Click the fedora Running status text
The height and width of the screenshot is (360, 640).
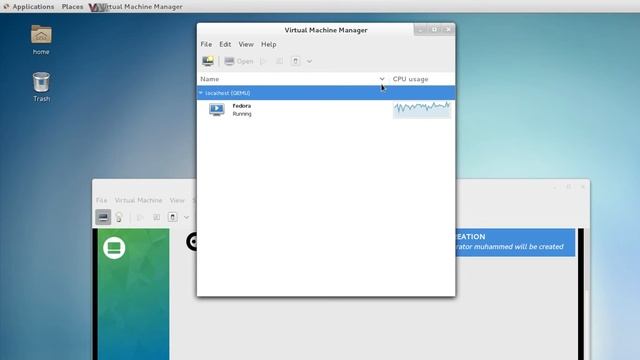tap(242, 114)
